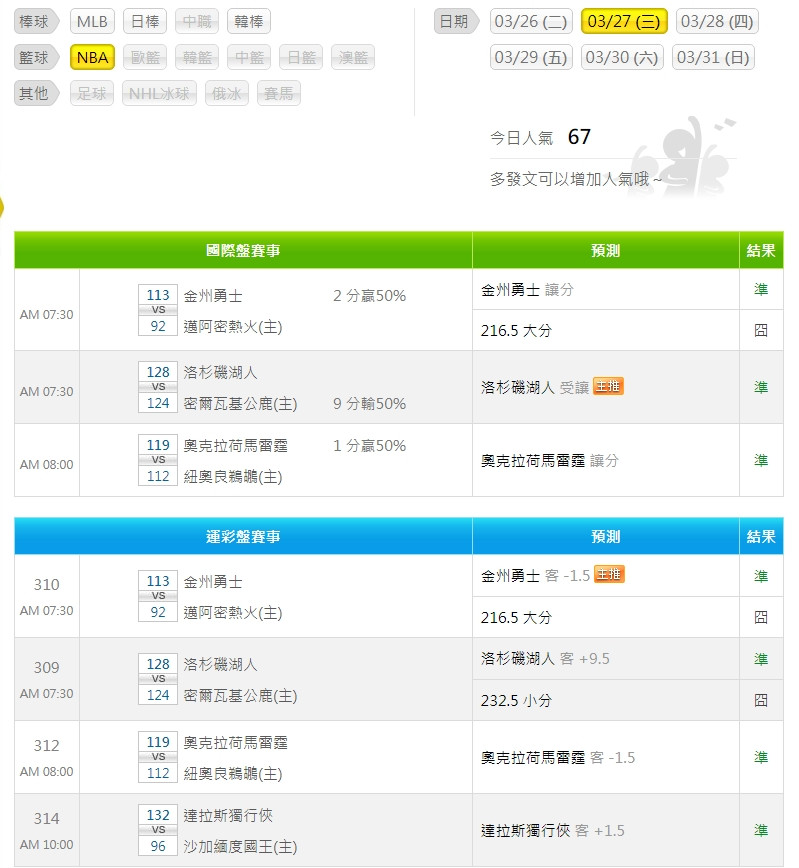Click the 韓籃 filter button

click(197, 58)
